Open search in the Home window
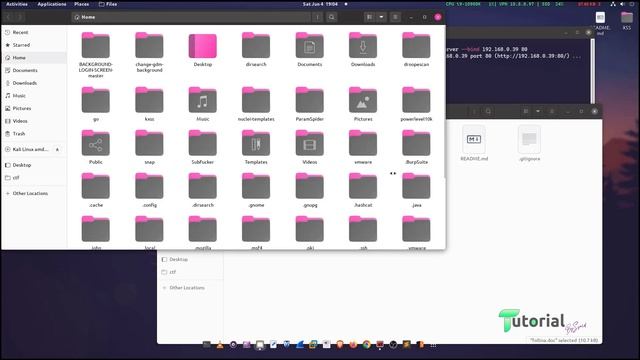This screenshot has height=360, width=640. pos(332,17)
